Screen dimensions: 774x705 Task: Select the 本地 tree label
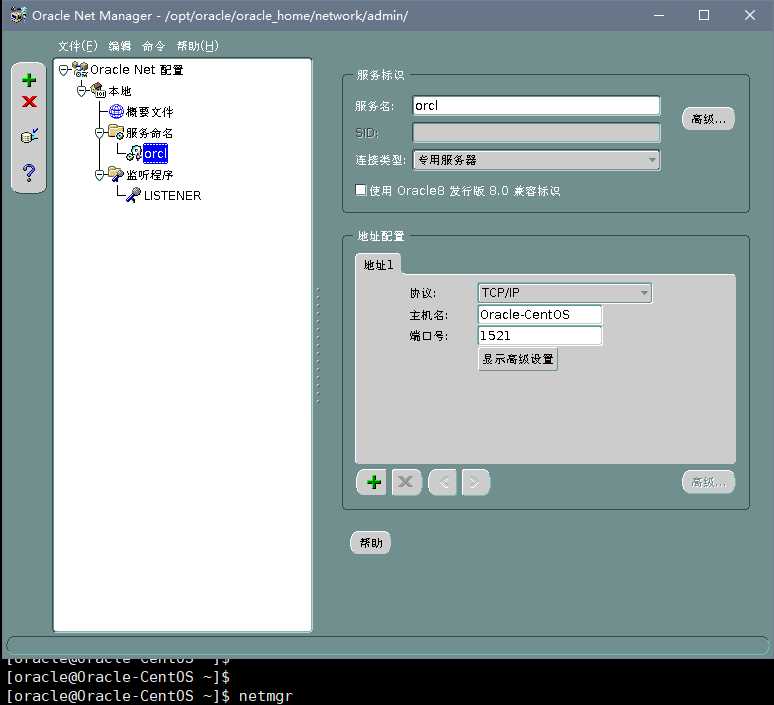point(120,91)
